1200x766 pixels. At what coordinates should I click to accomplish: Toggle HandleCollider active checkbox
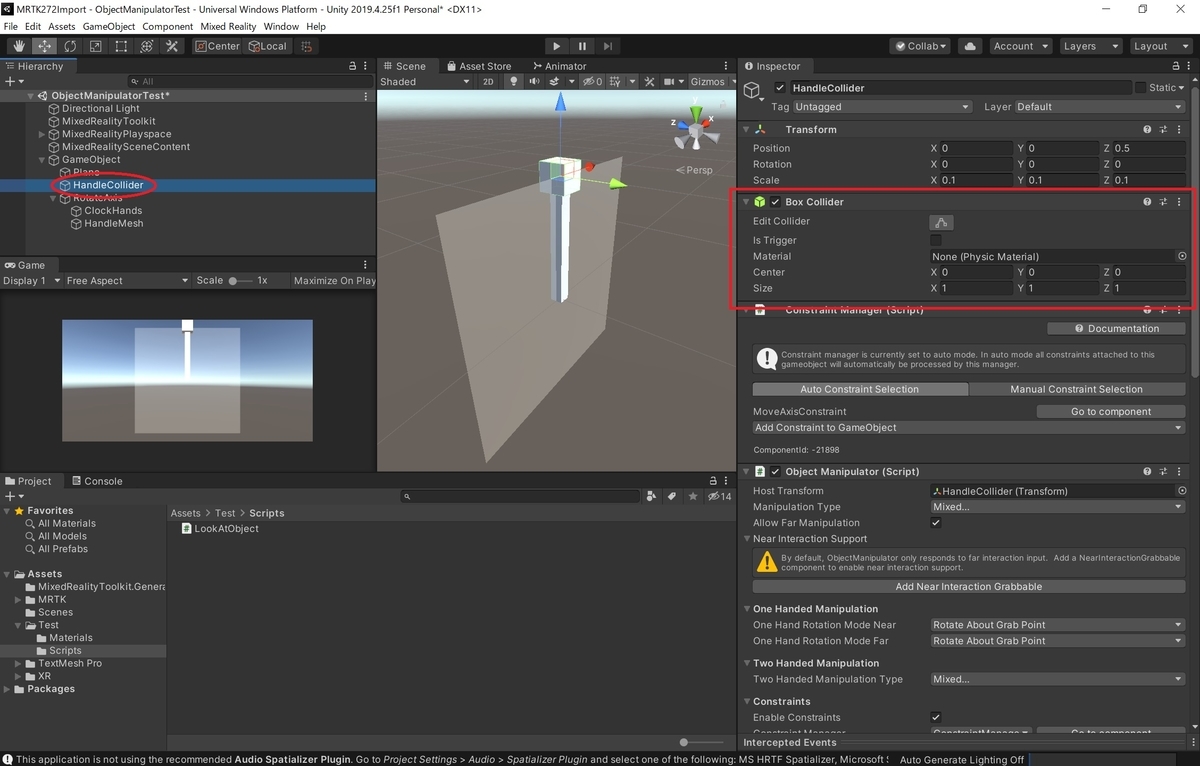coord(780,88)
